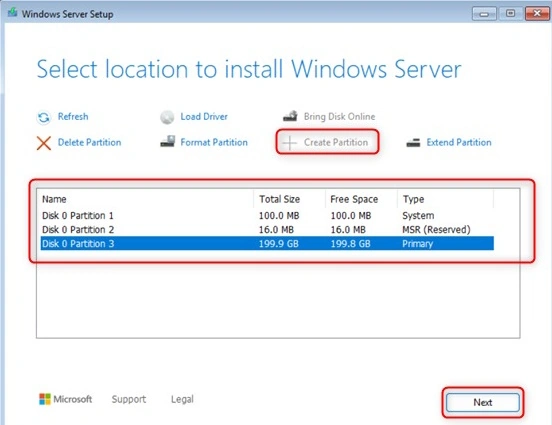Image resolution: width=552 pixels, height=425 pixels.
Task: Click the red X Delete Partition icon
Action: coord(44,143)
